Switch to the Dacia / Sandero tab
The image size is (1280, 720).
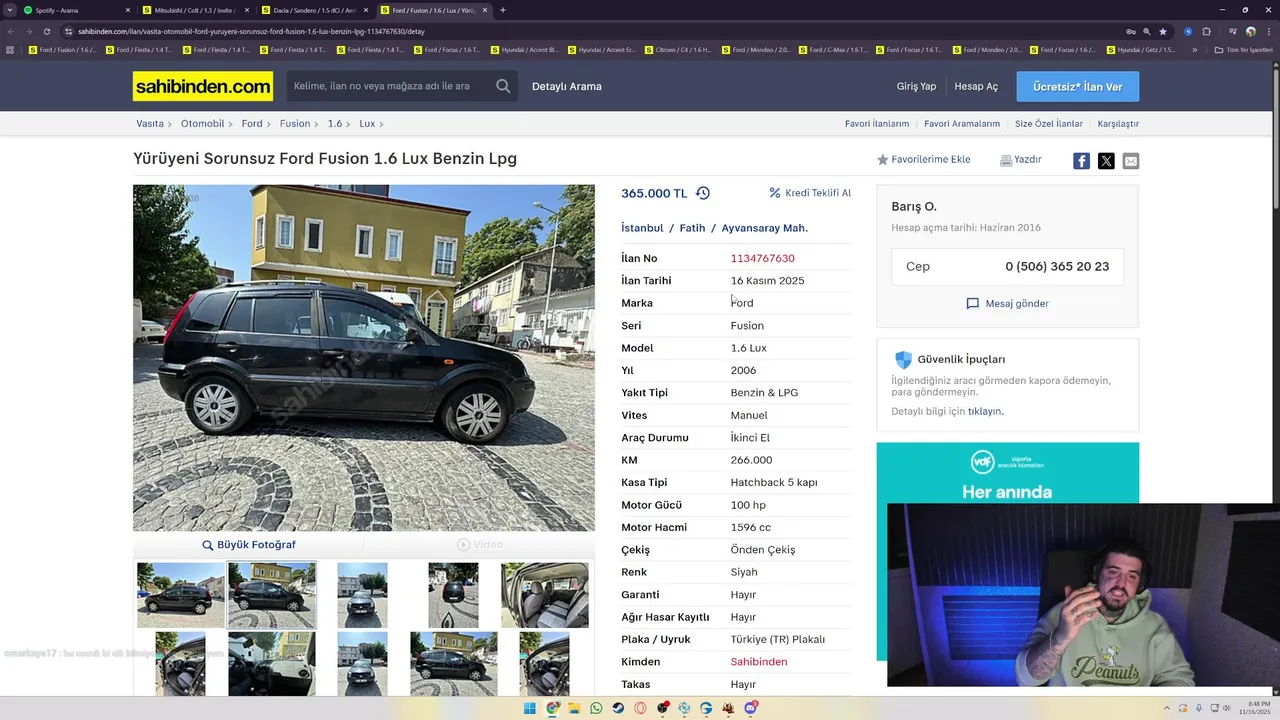point(314,10)
